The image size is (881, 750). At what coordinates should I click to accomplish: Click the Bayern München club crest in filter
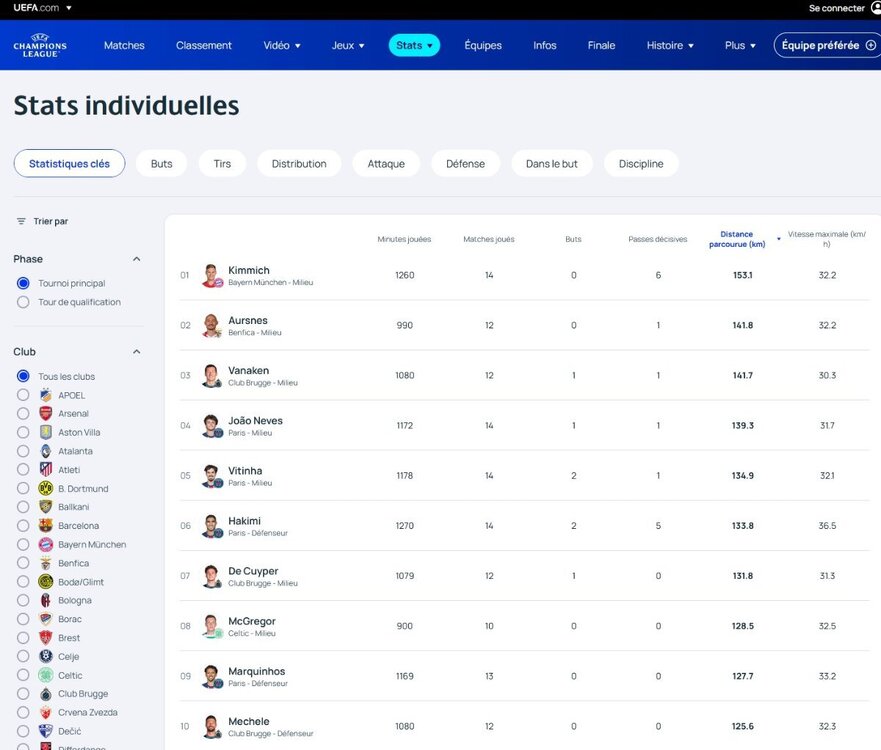tap(46, 544)
